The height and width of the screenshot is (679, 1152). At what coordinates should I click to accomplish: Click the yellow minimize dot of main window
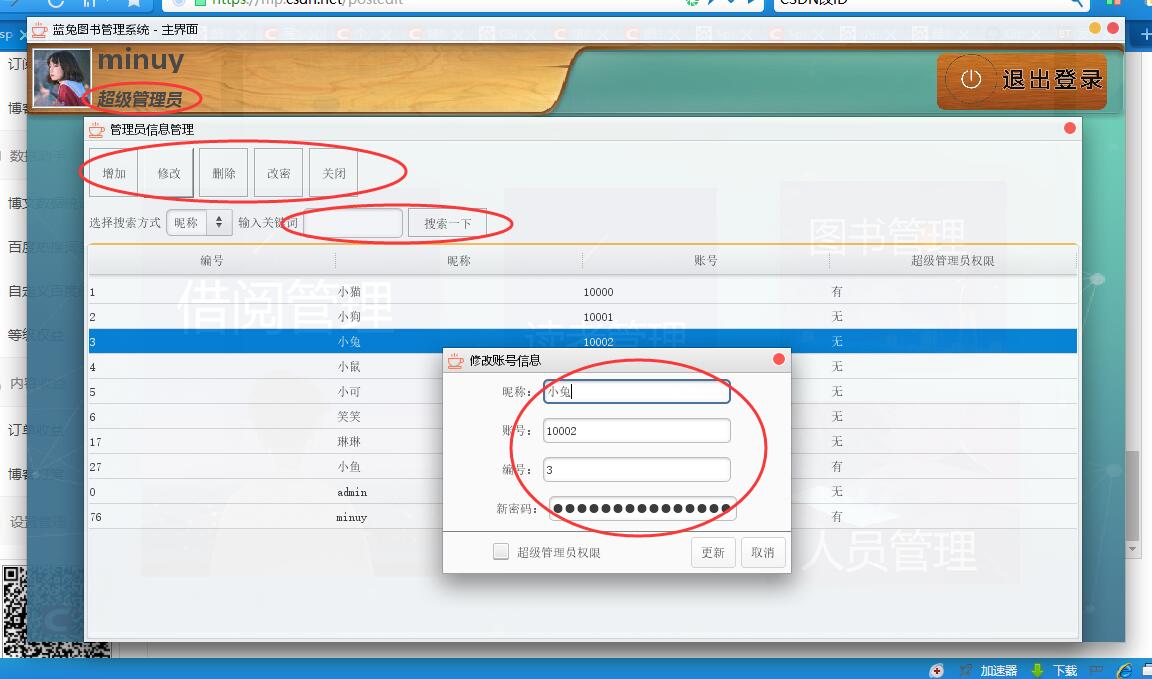(1095, 29)
